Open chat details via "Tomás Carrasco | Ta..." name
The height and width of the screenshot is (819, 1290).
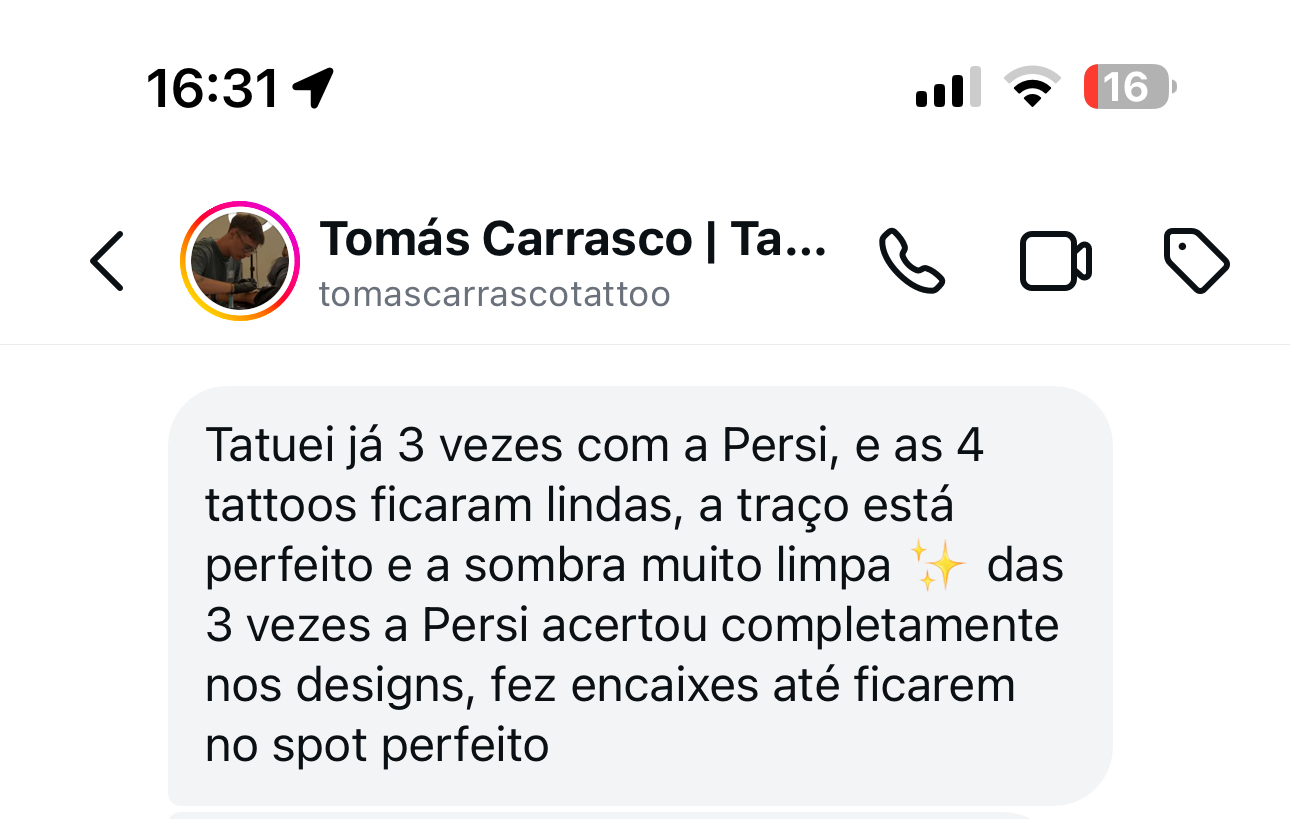572,240
